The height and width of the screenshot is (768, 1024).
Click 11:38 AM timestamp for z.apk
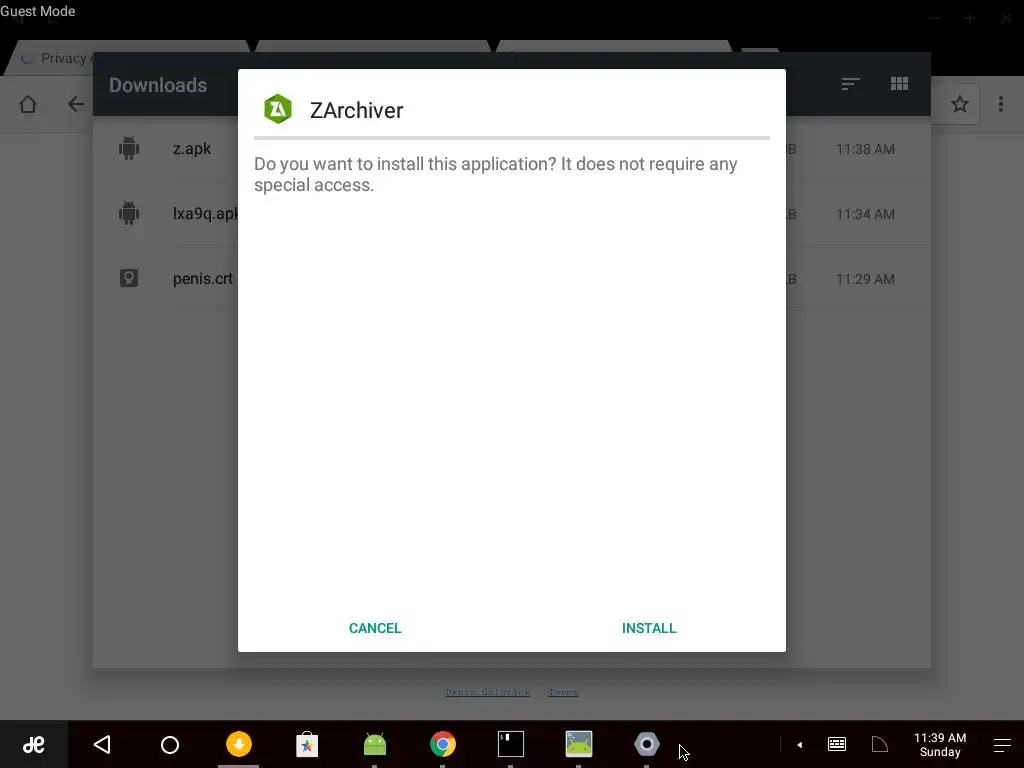point(865,149)
